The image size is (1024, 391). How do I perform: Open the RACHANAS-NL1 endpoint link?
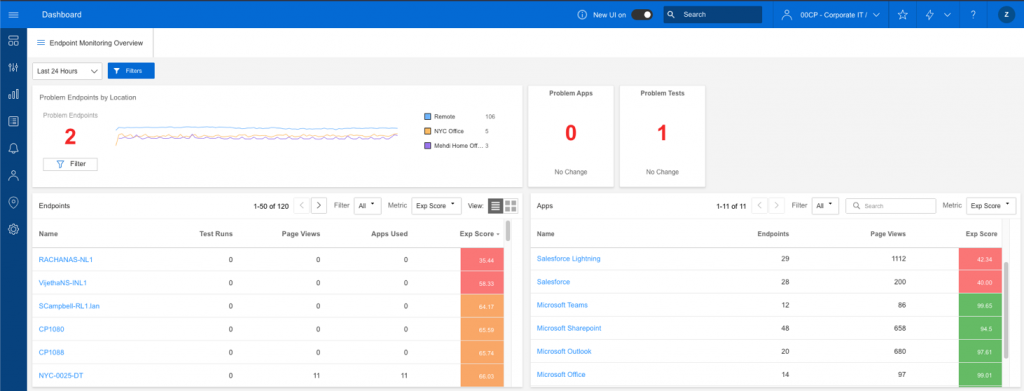[x=66, y=259]
